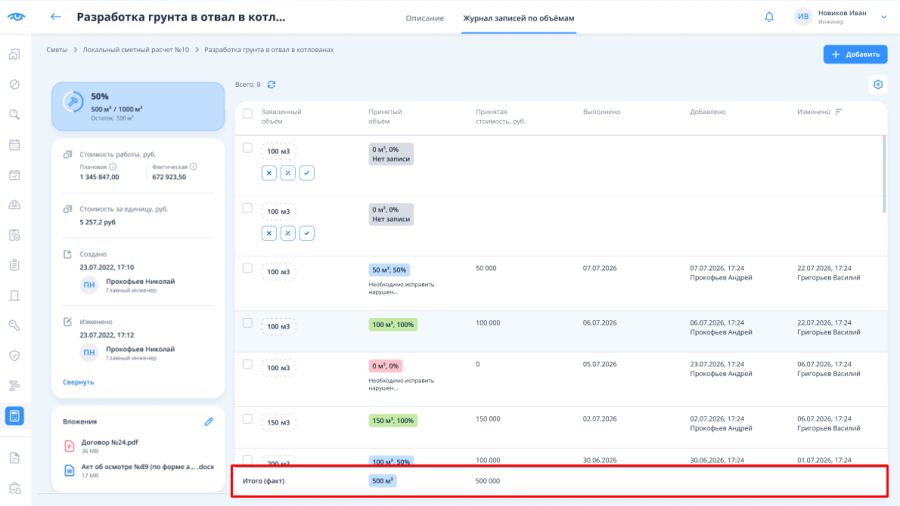
Task: Open the clipboard sidebar icon
Action: coord(15,265)
